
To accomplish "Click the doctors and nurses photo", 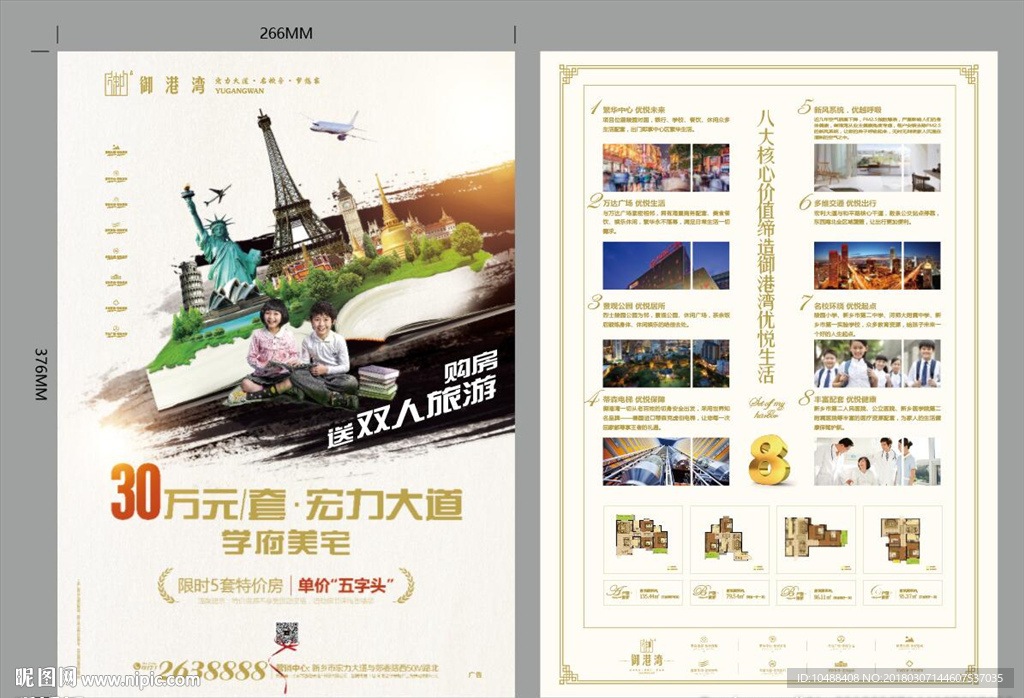I will [x=877, y=462].
